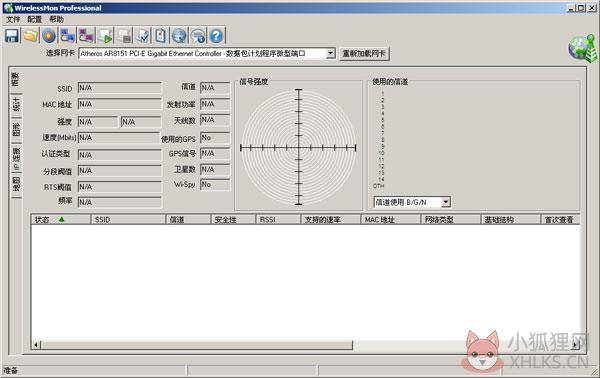Click the 天线数 value field
The width and height of the screenshot is (600, 378).
pyautogui.click(x=215, y=120)
